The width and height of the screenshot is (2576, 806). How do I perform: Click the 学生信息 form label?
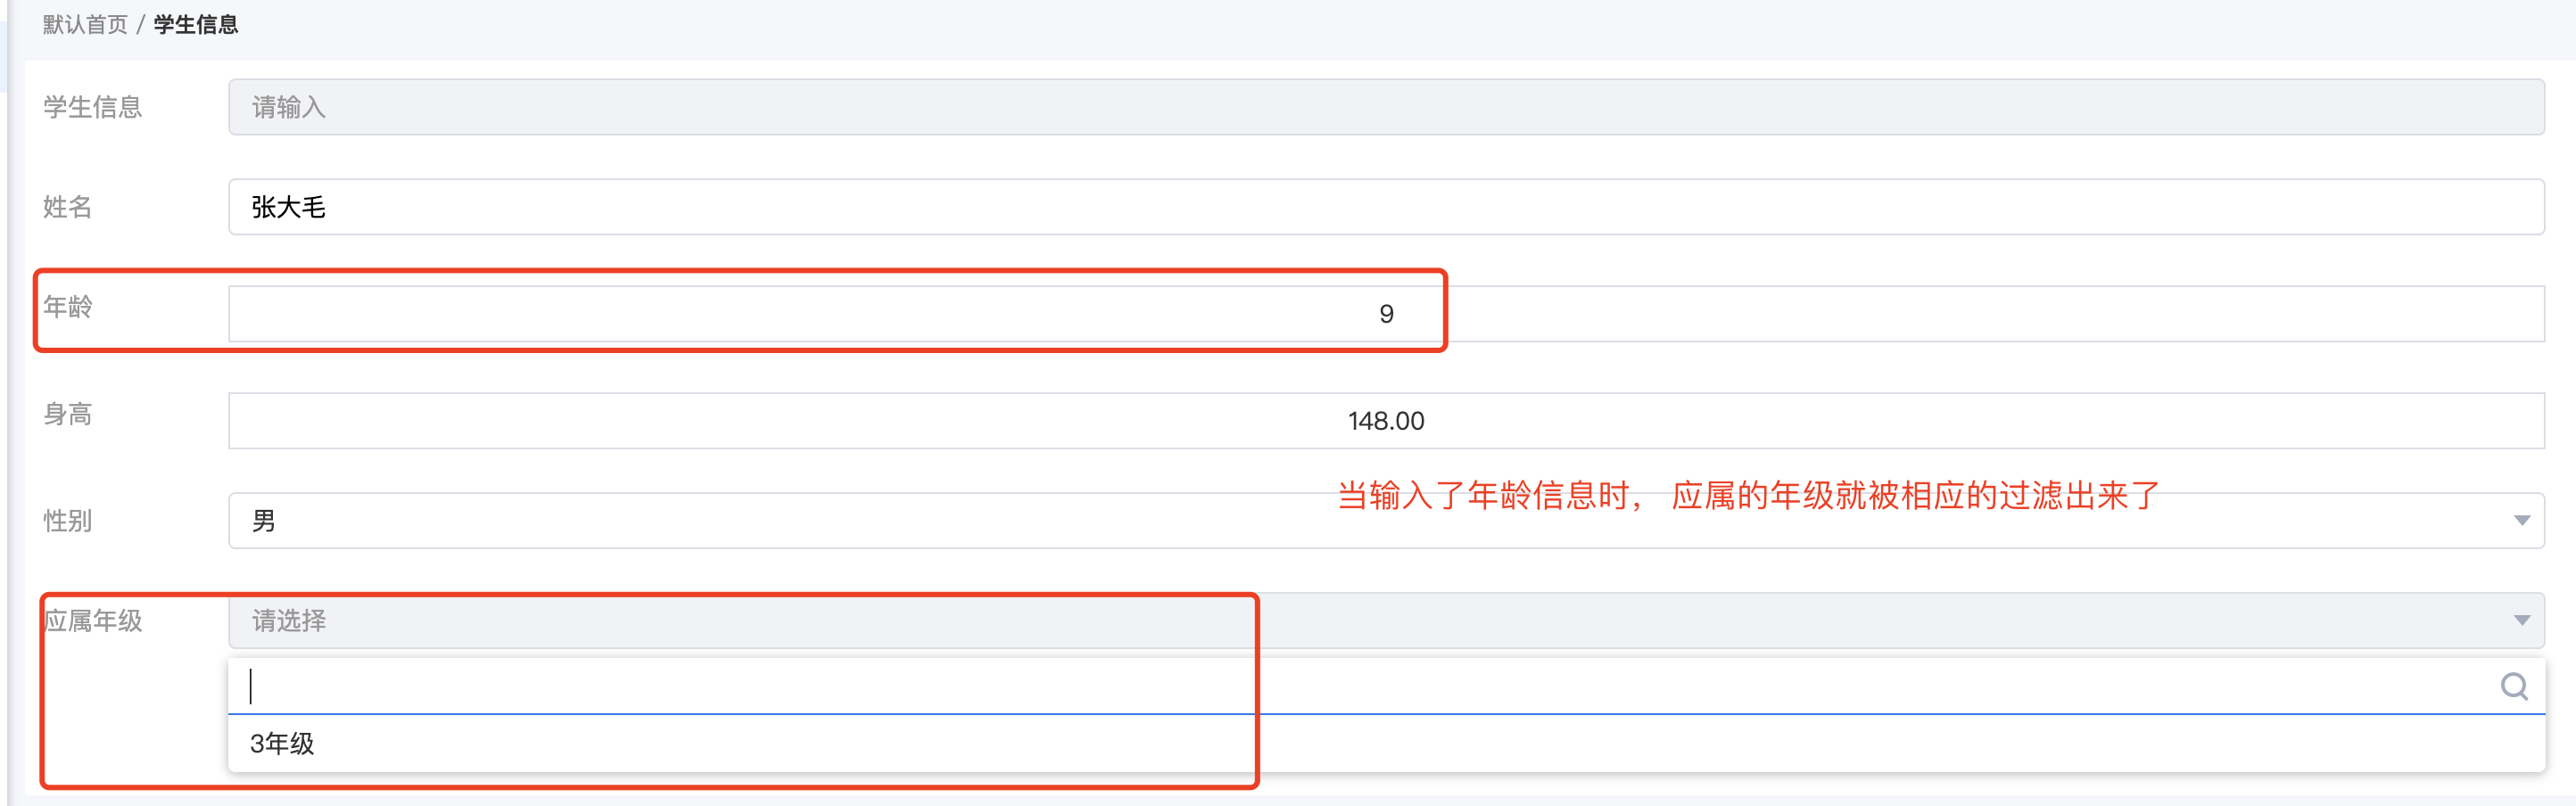click(93, 107)
